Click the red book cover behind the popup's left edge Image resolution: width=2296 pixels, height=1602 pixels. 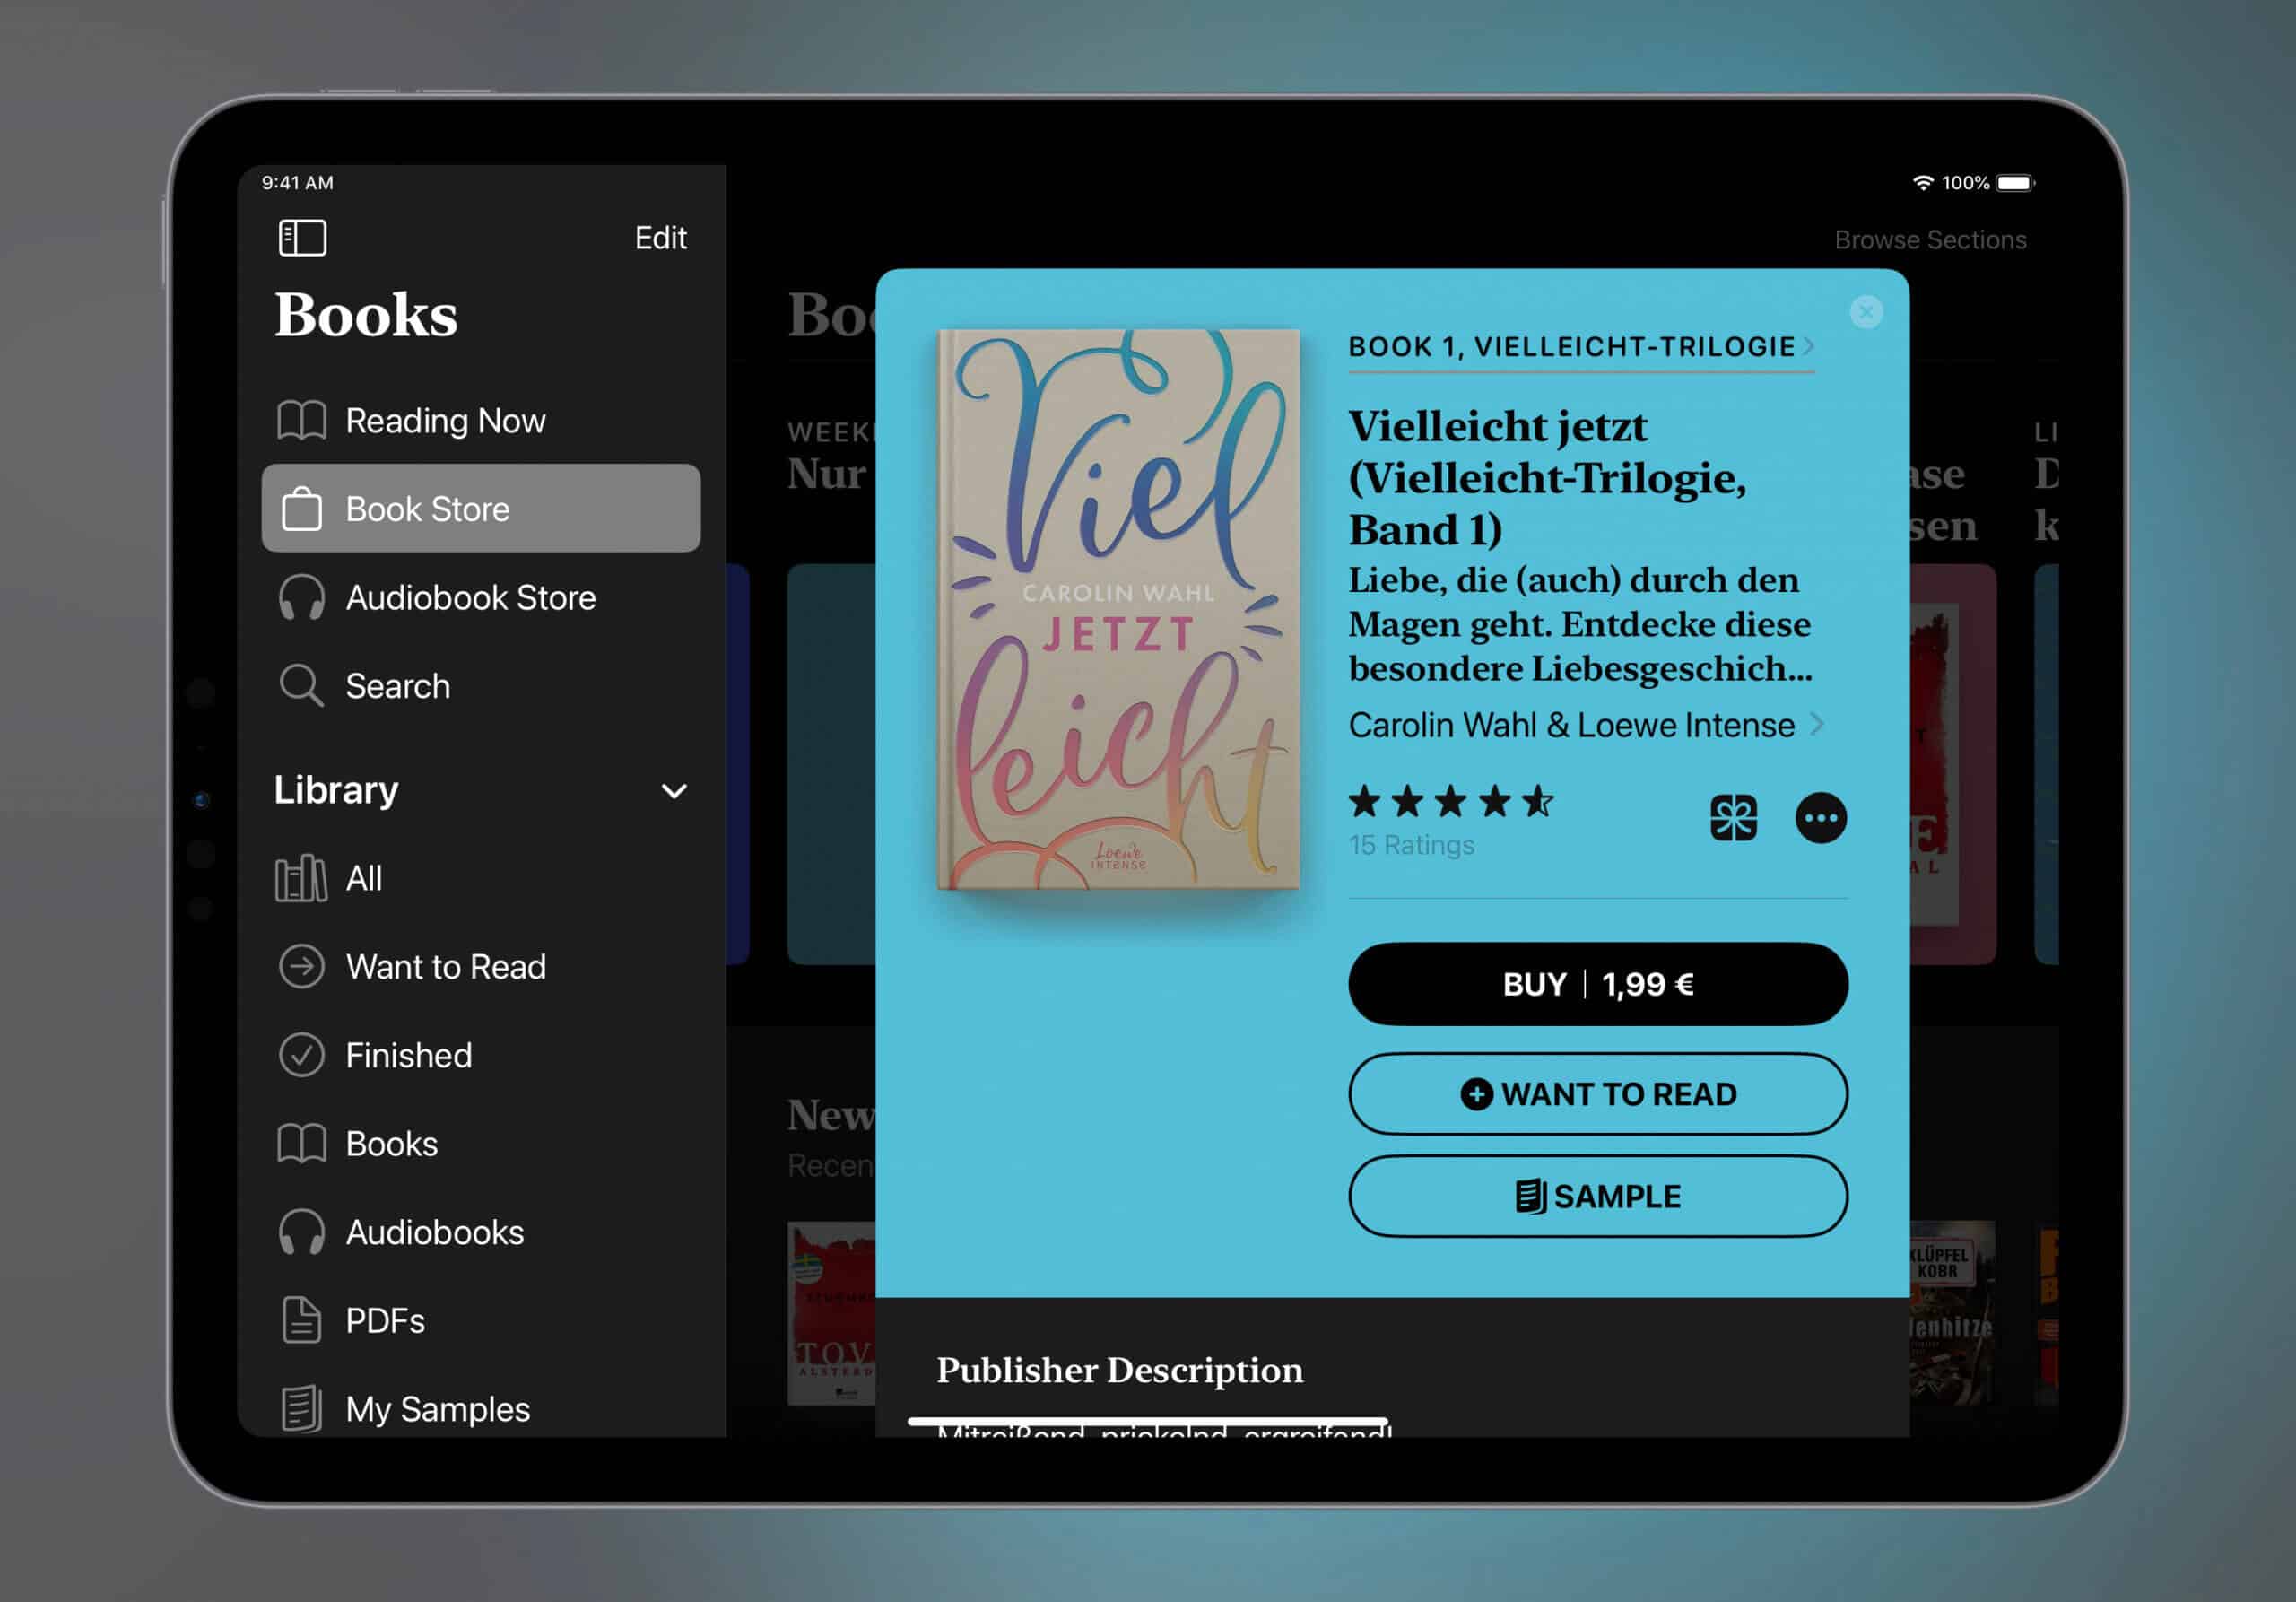[831, 1313]
